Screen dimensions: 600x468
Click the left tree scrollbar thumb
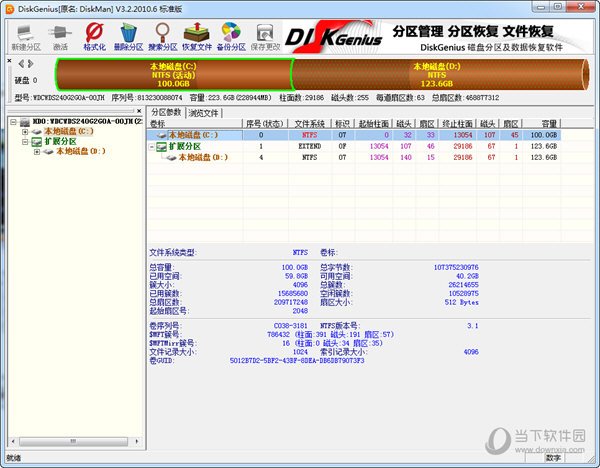73,441
